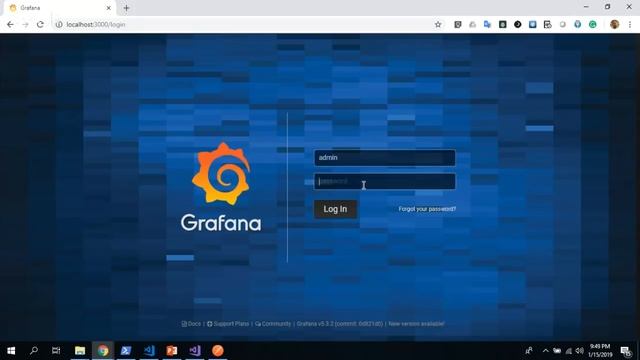
Task: Click the site information icon in the address bar
Action: pyautogui.click(x=59, y=24)
